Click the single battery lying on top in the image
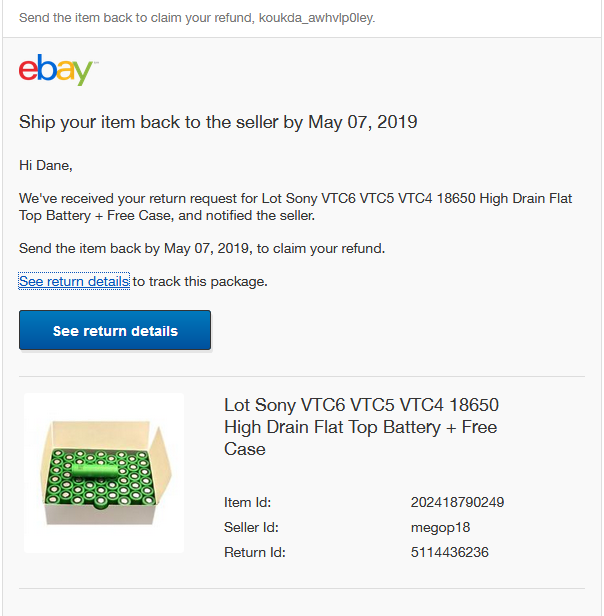This screenshot has height=616, width=604. [94, 471]
